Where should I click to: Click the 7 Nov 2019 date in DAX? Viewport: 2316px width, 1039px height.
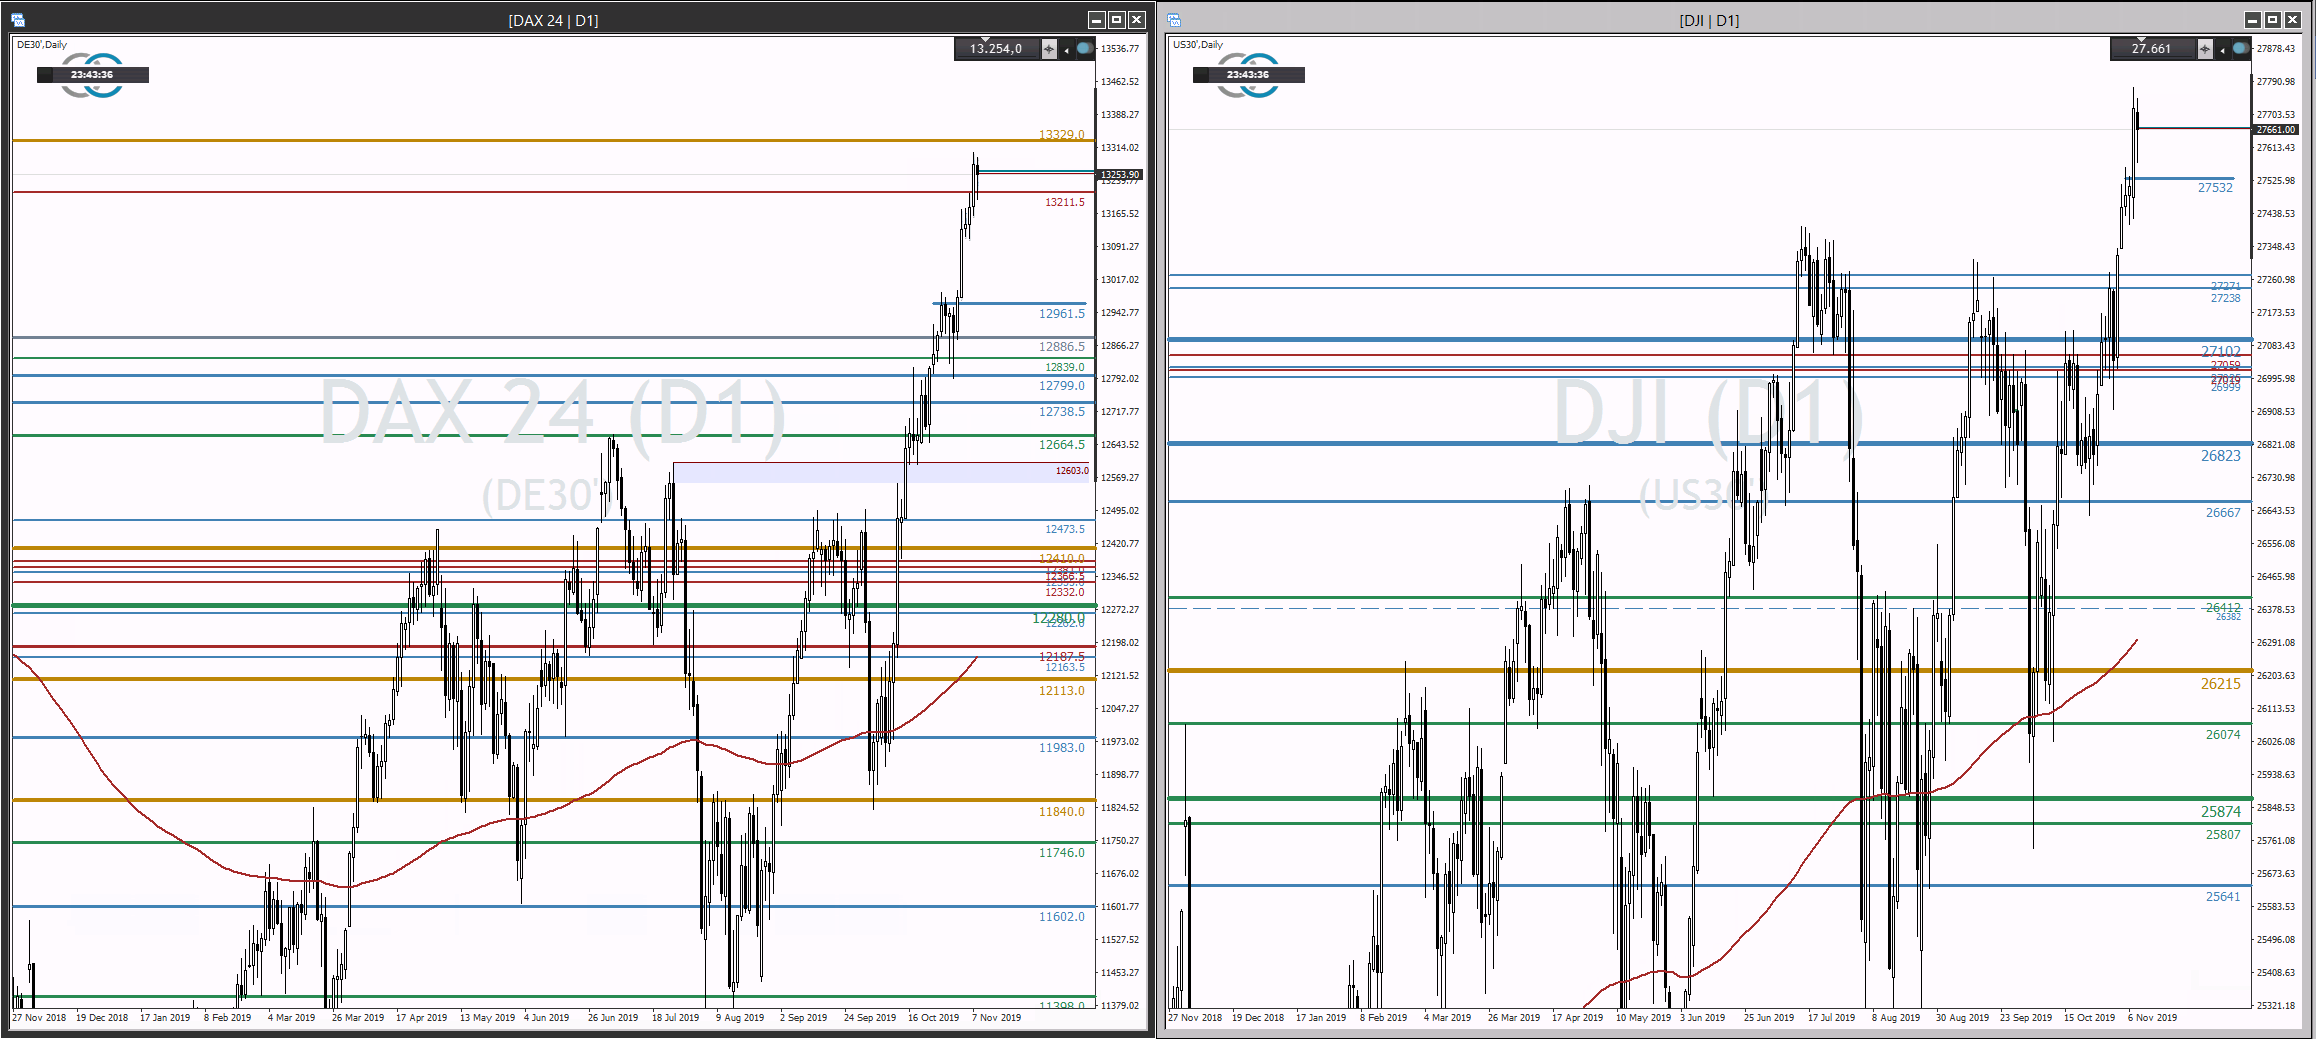996,1018
